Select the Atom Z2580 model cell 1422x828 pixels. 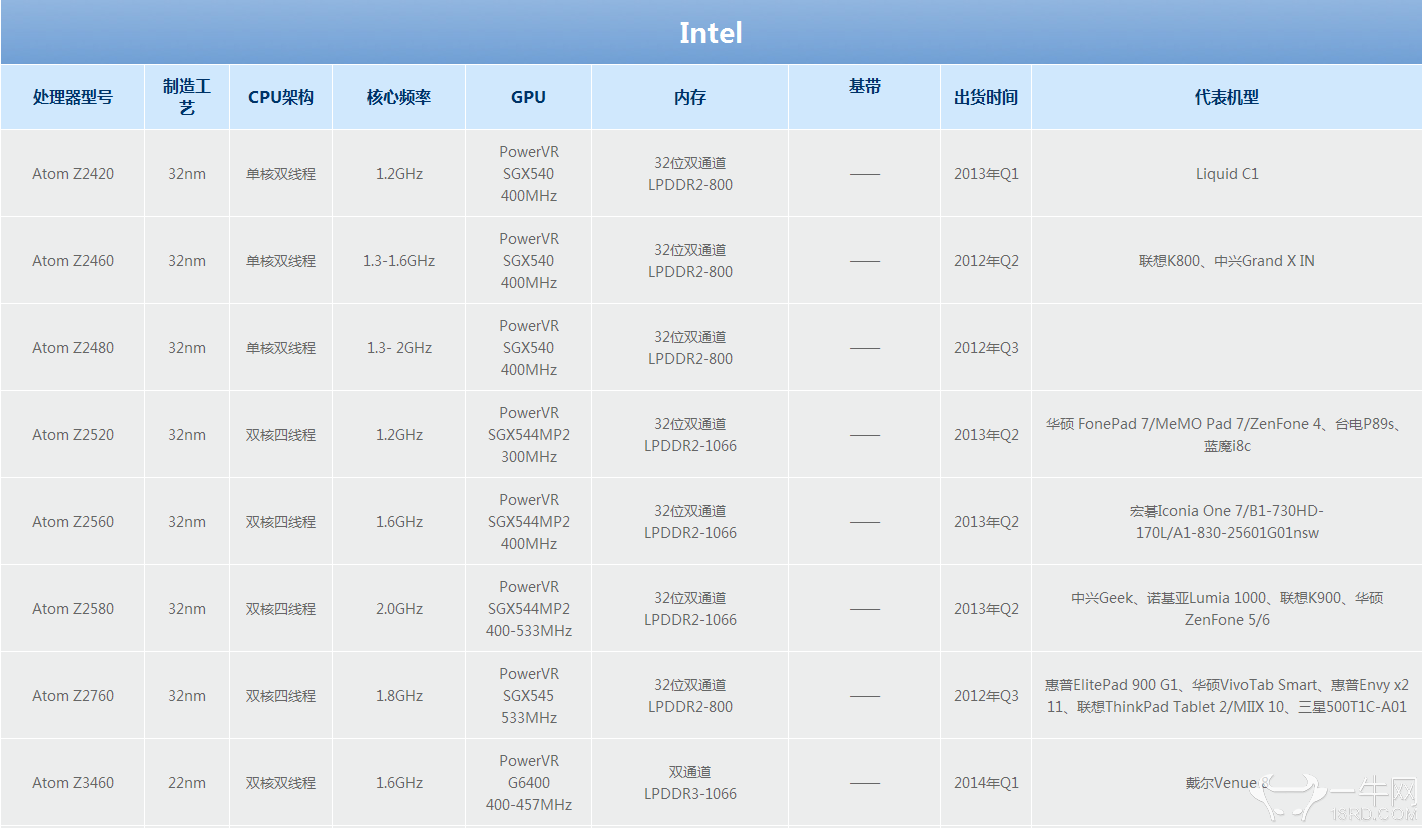coord(73,609)
